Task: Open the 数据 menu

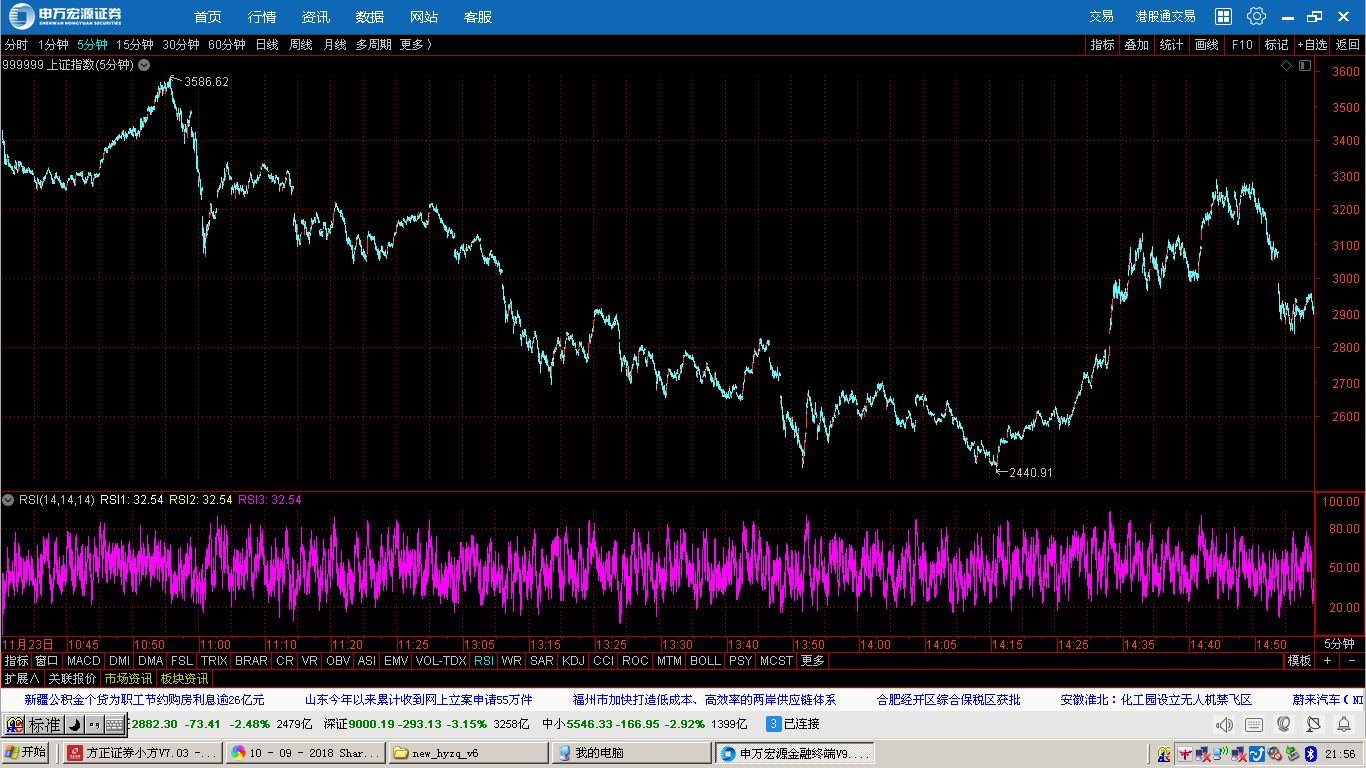Action: 370,17
